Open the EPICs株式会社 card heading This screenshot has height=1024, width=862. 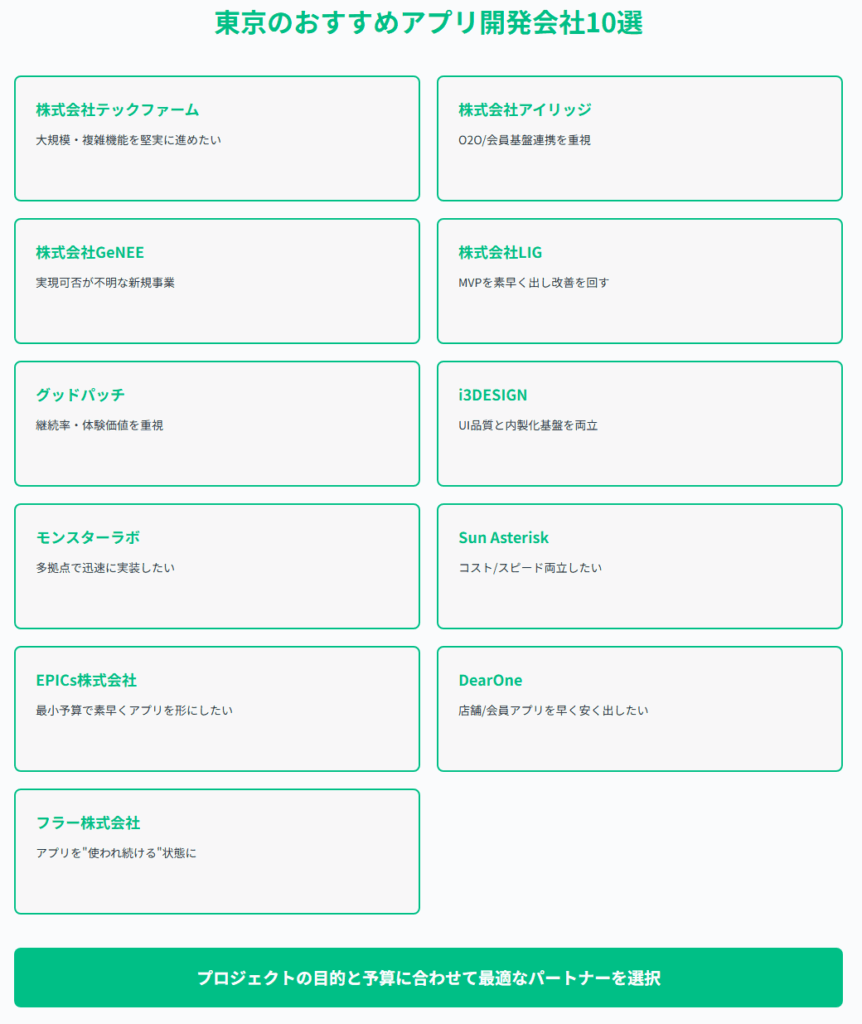pos(86,681)
